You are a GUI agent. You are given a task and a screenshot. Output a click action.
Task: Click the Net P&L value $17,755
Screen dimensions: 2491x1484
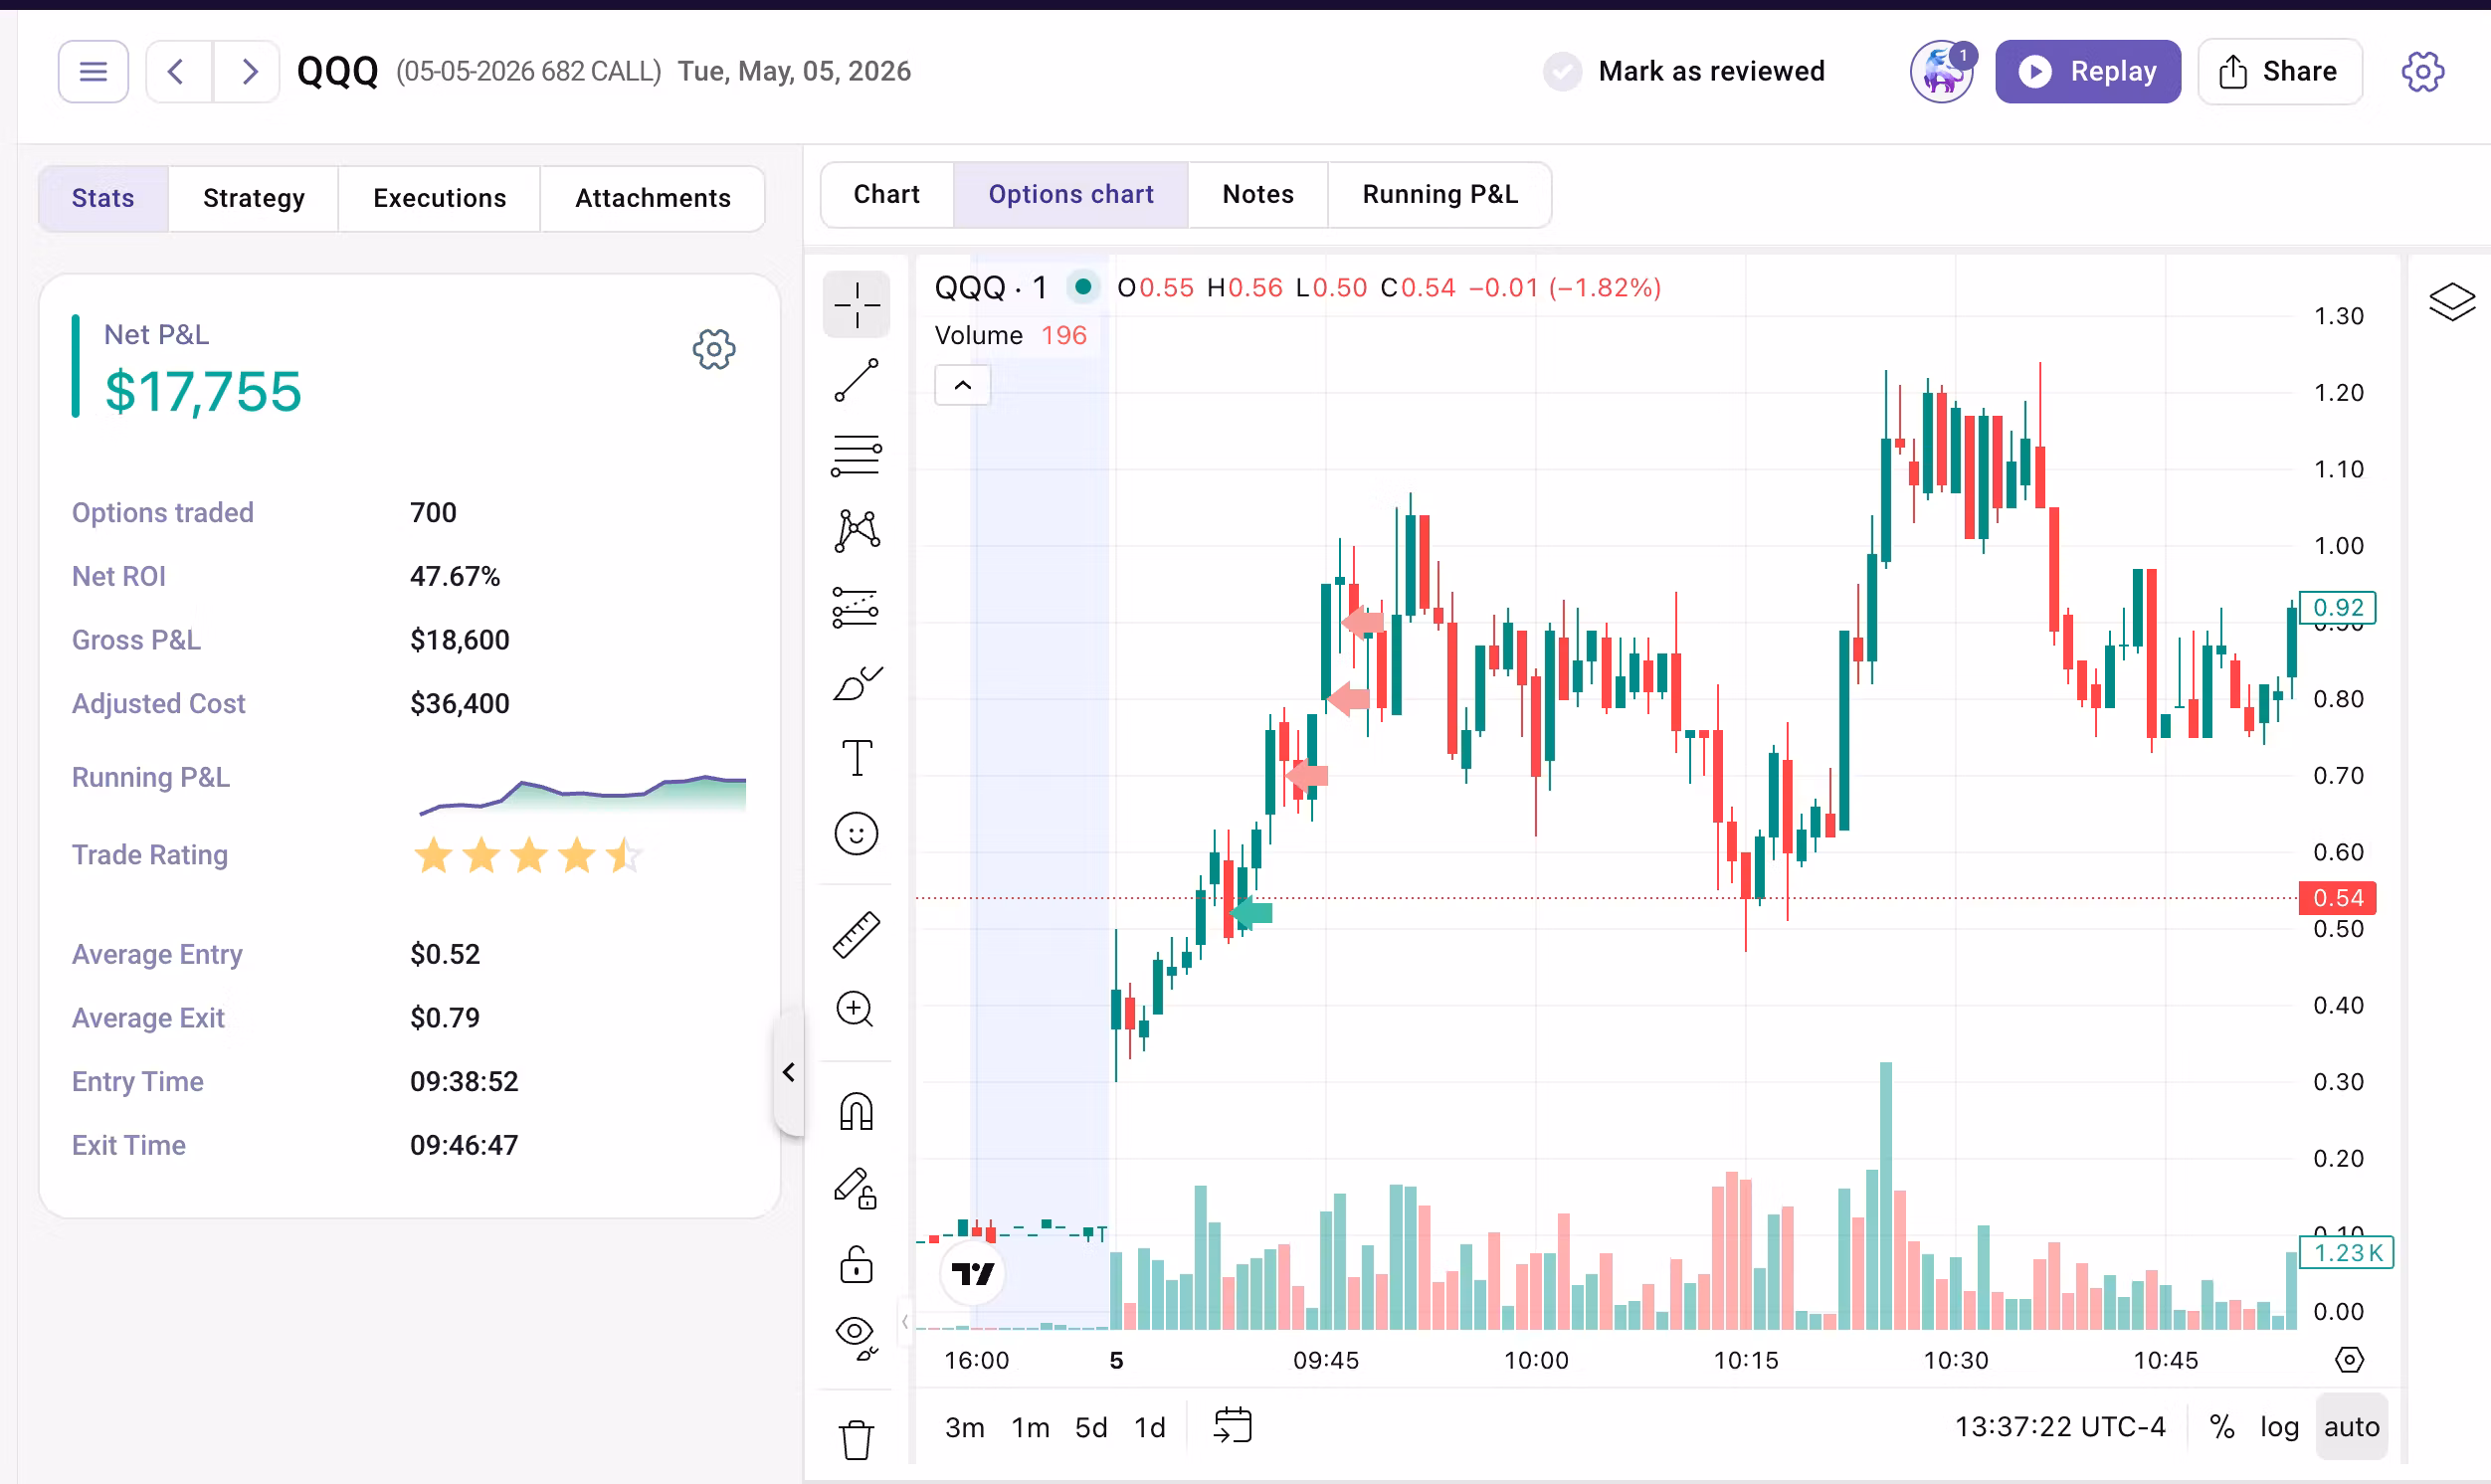coord(203,391)
